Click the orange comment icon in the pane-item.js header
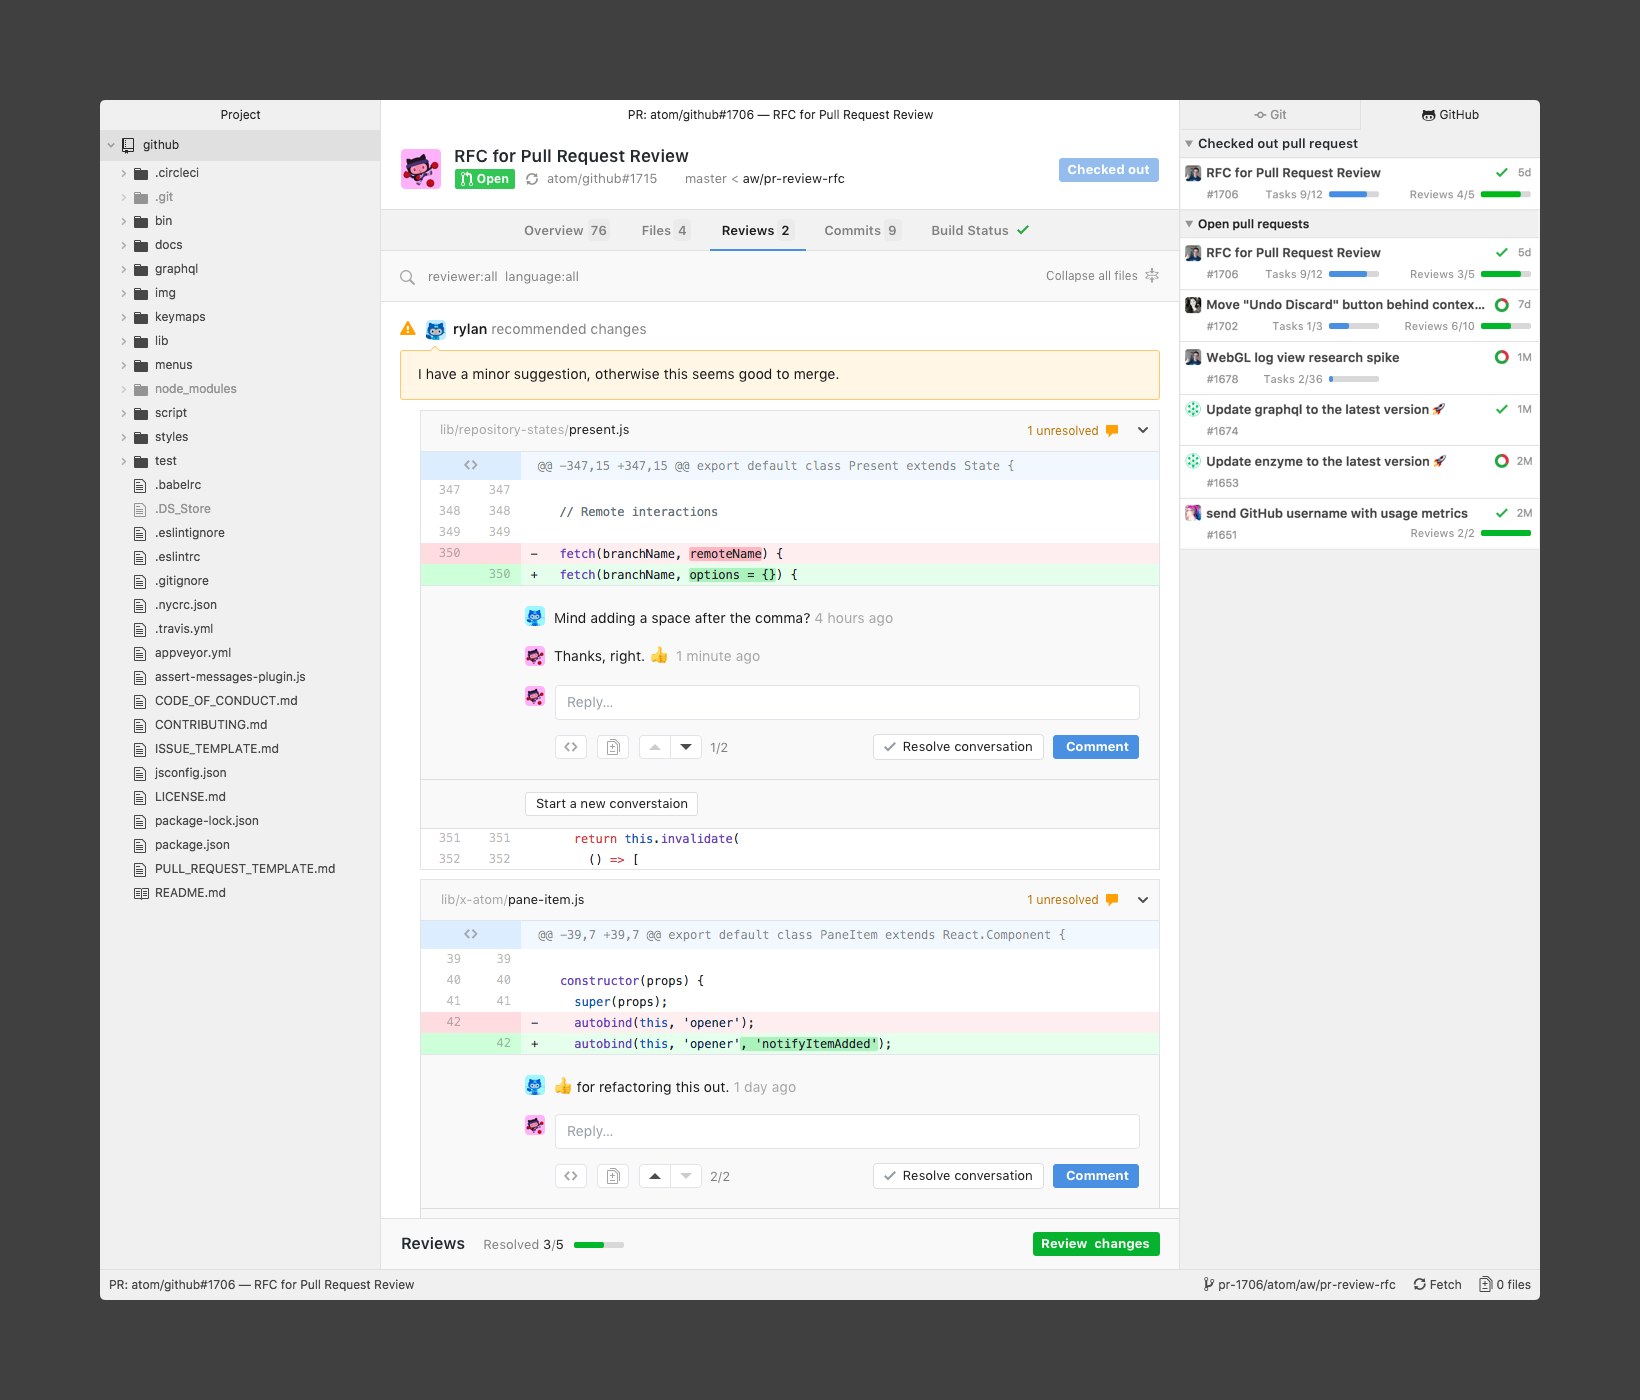 [1112, 900]
